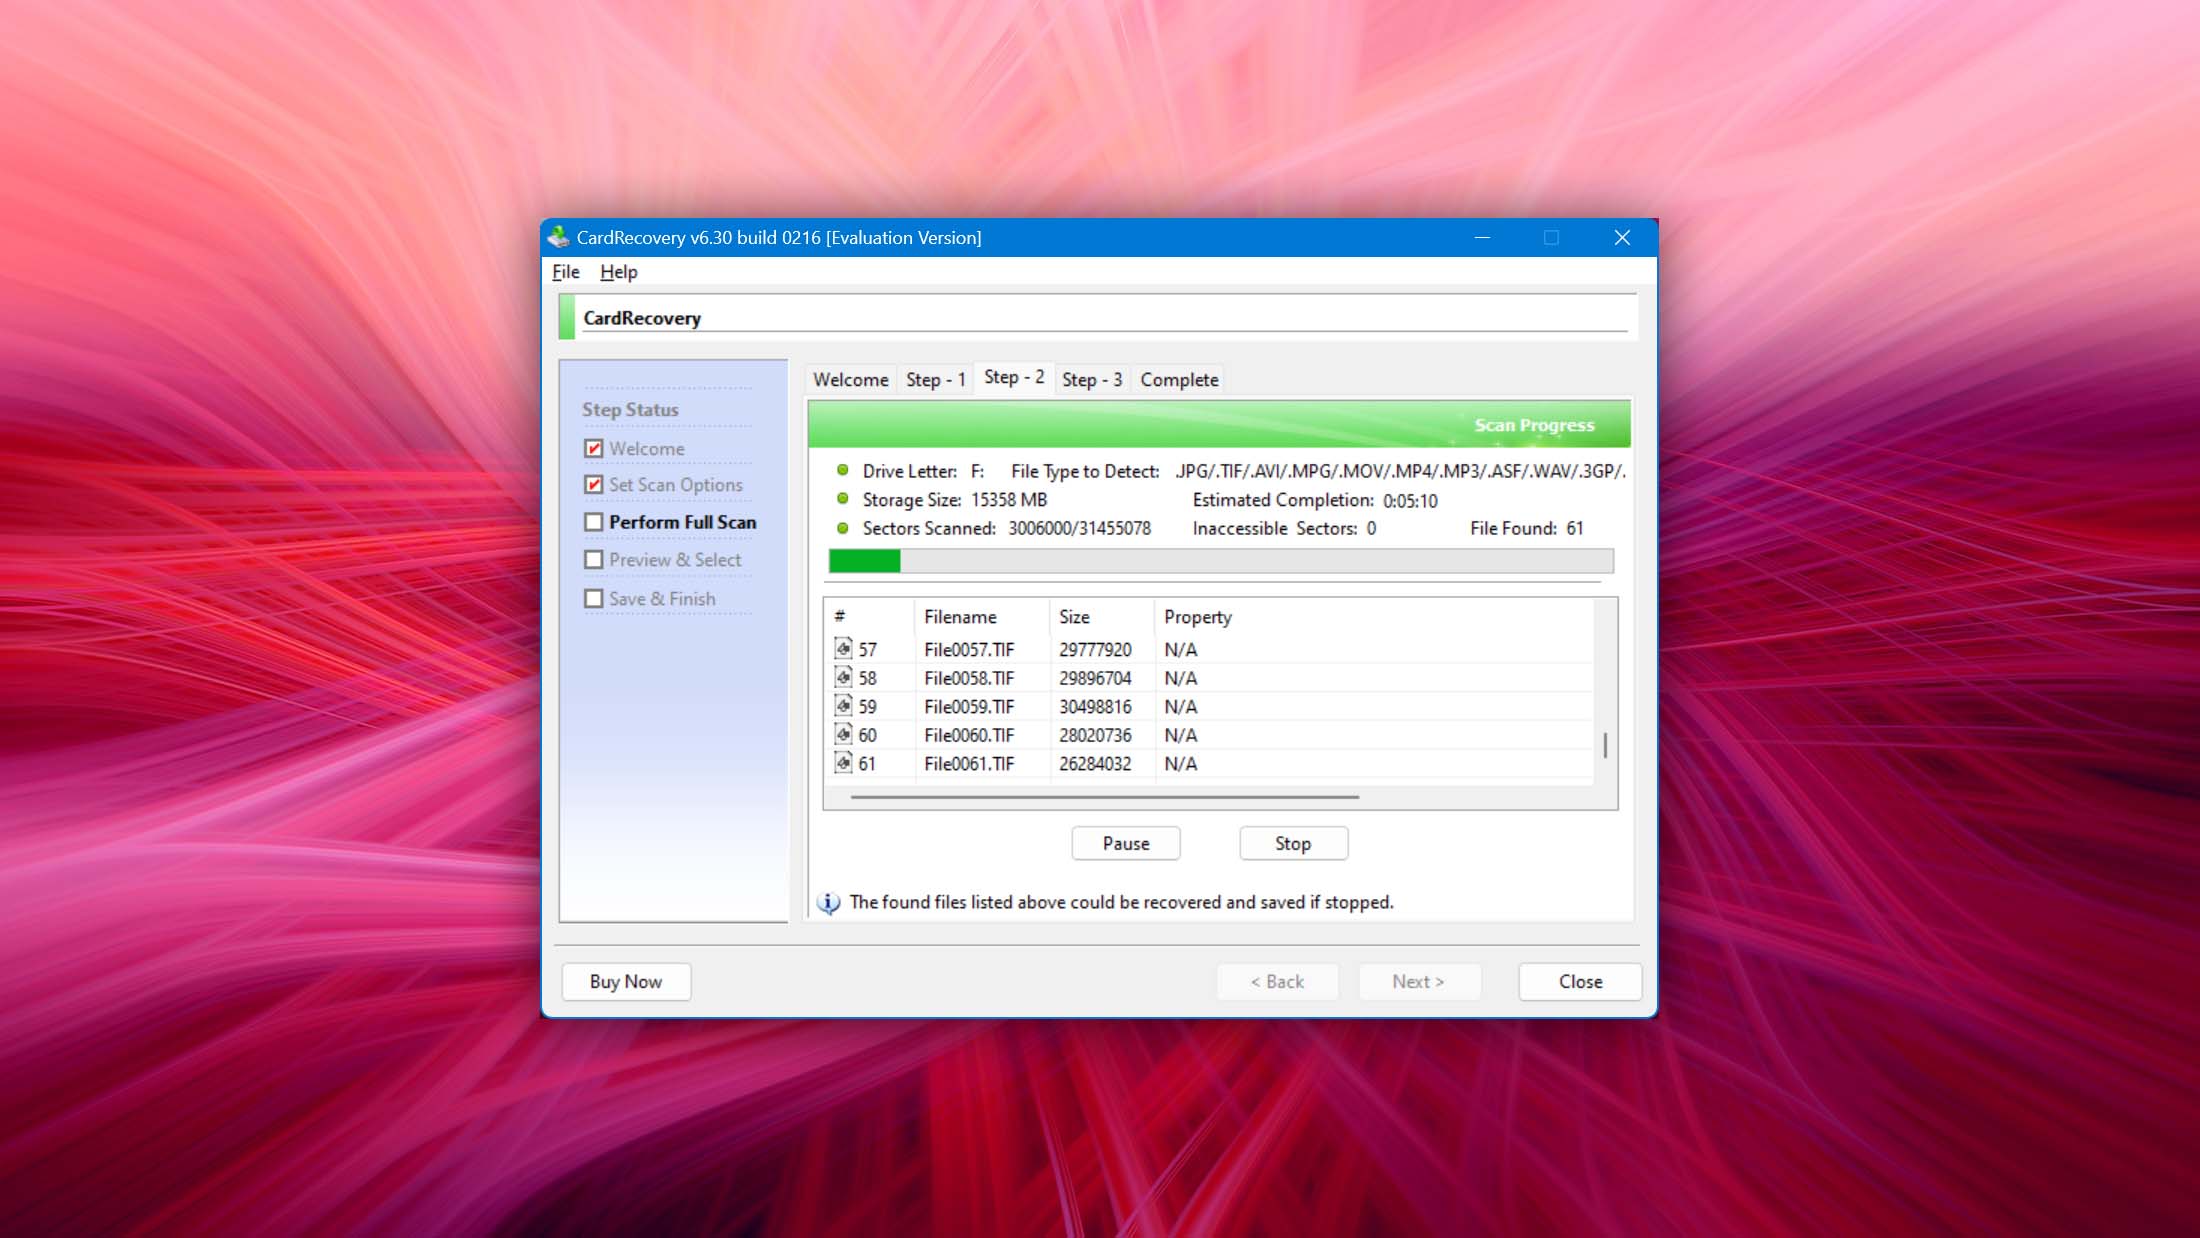Click the Storage Size value 15358 MB
Image resolution: width=2200 pixels, height=1238 pixels.
pyautogui.click(x=1009, y=500)
